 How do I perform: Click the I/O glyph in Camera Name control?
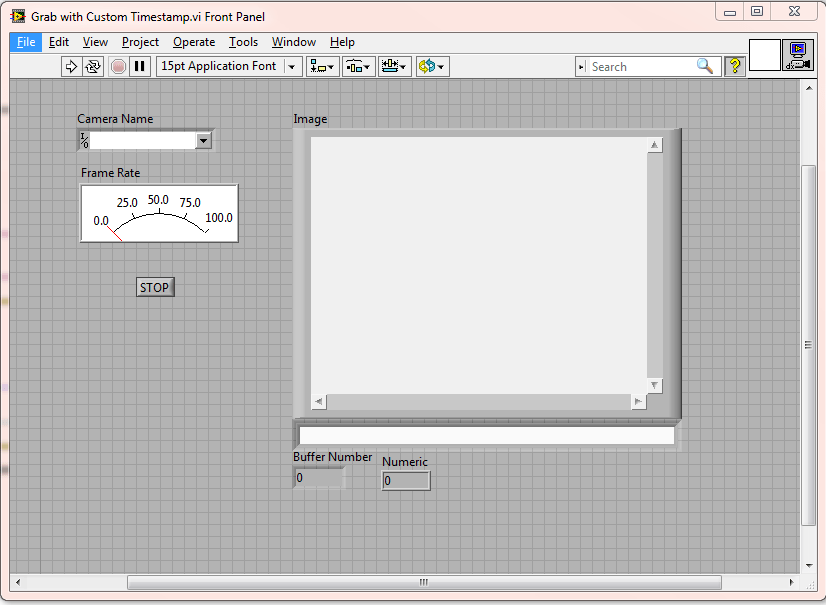(84, 140)
